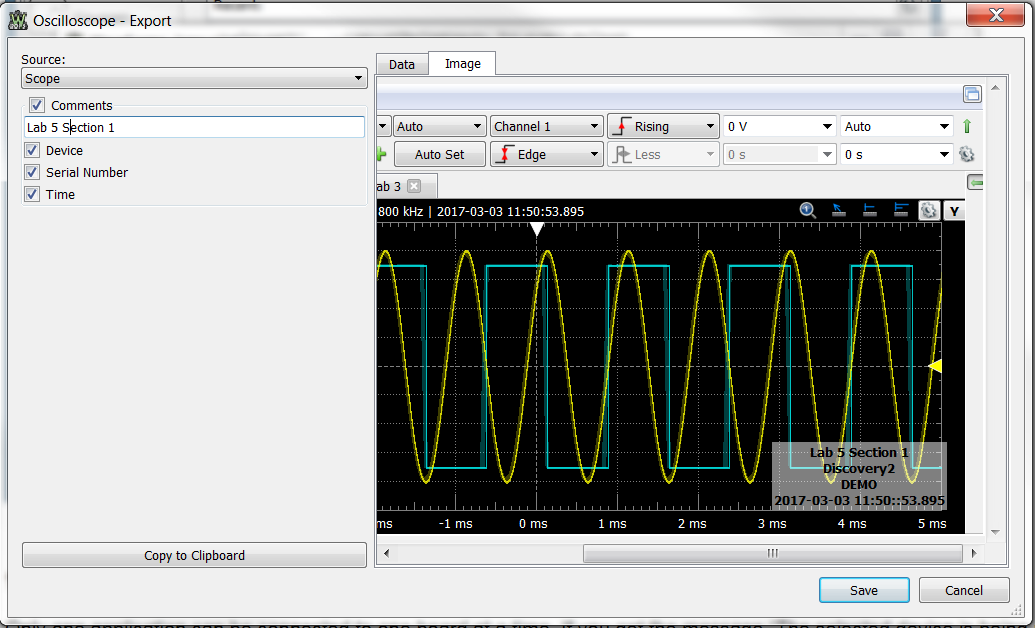Open the horizontal cursors tool on the scope
Viewport: 1035px width, 628px height.
click(x=869, y=211)
